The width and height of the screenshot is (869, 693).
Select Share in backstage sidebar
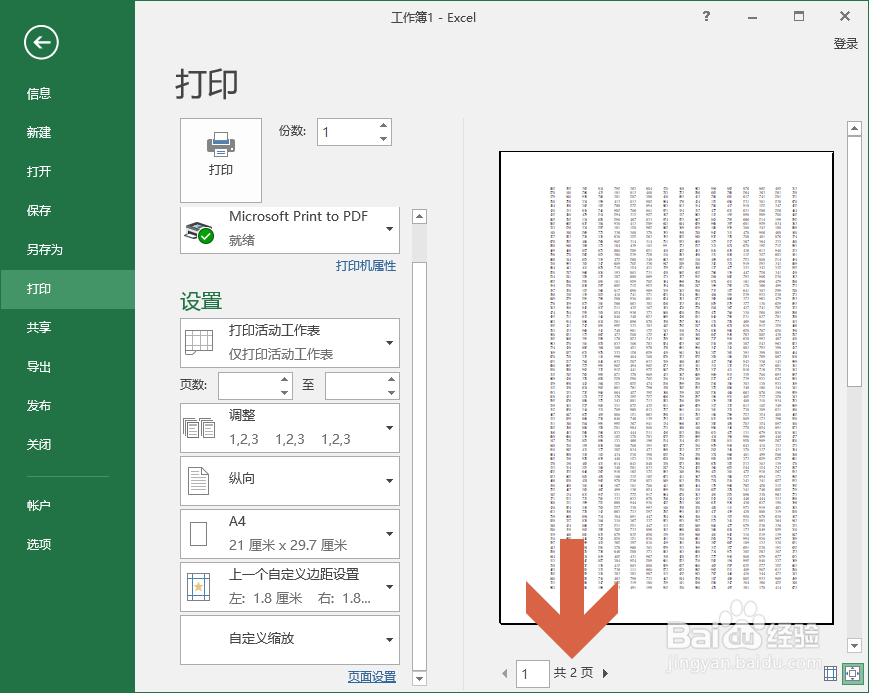click(68, 328)
